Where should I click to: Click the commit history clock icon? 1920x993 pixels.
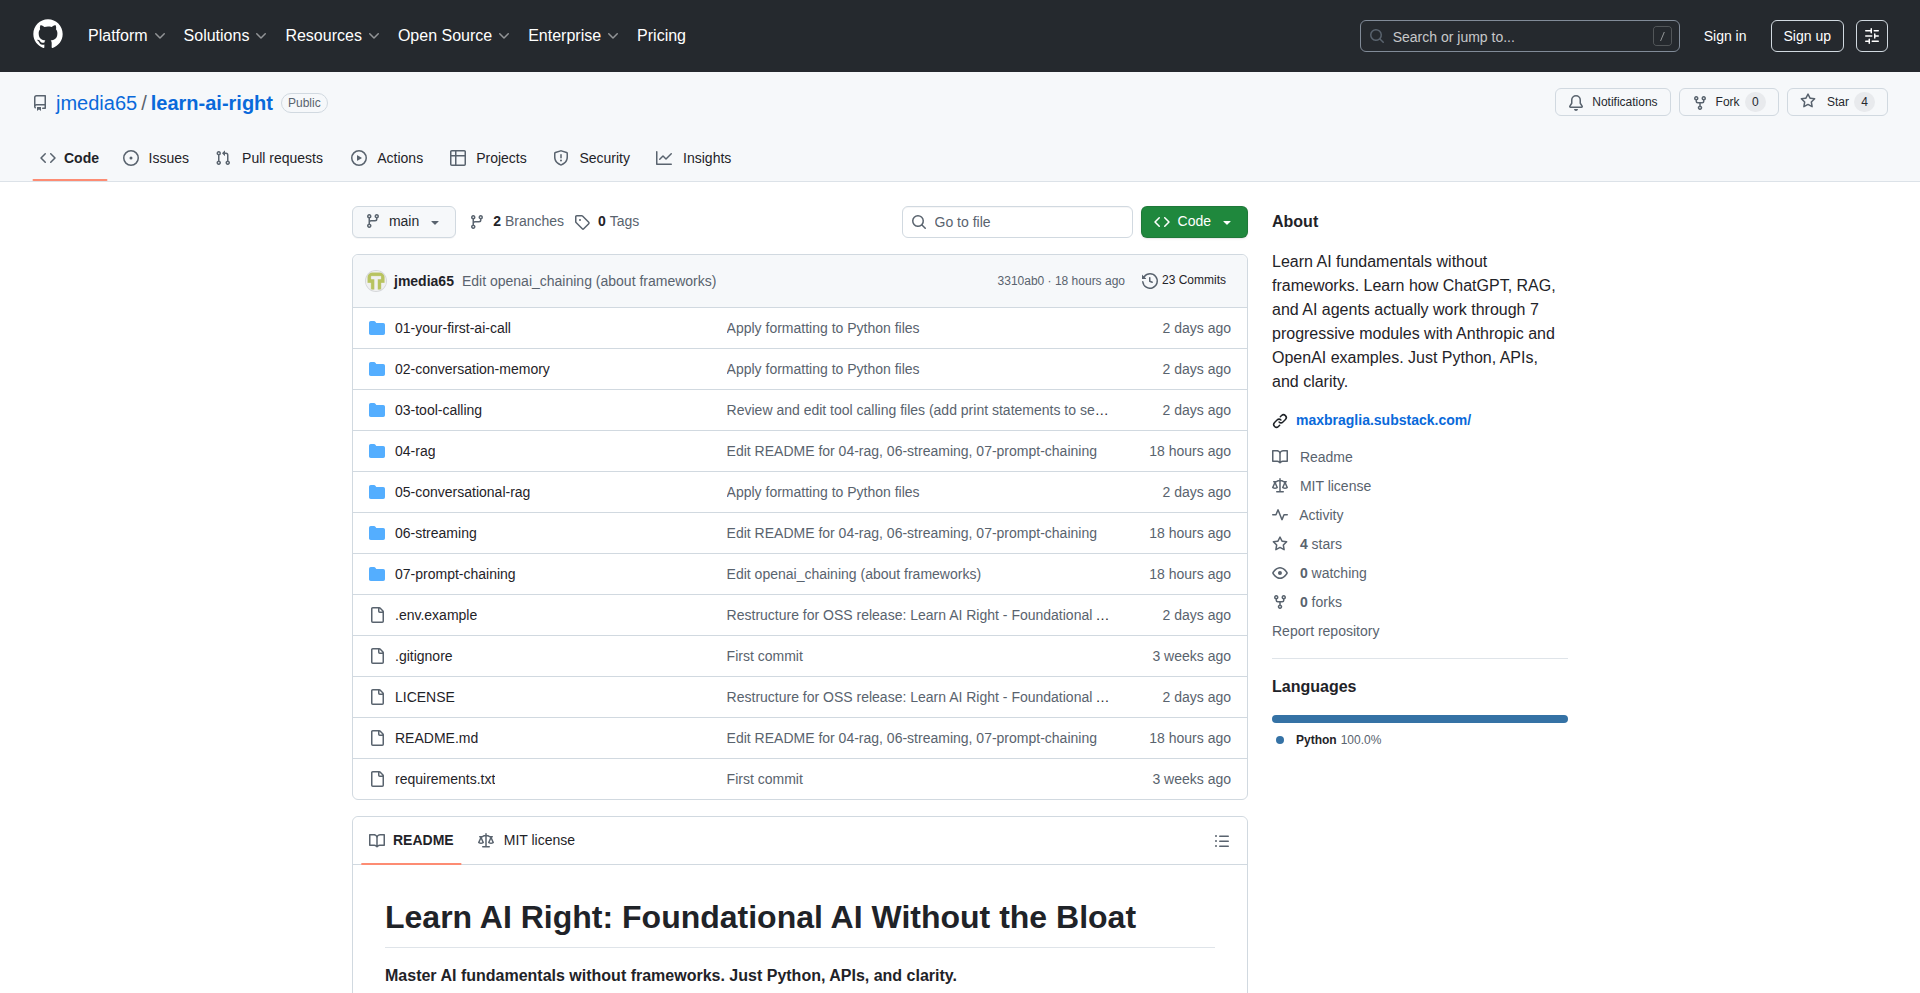(1150, 281)
